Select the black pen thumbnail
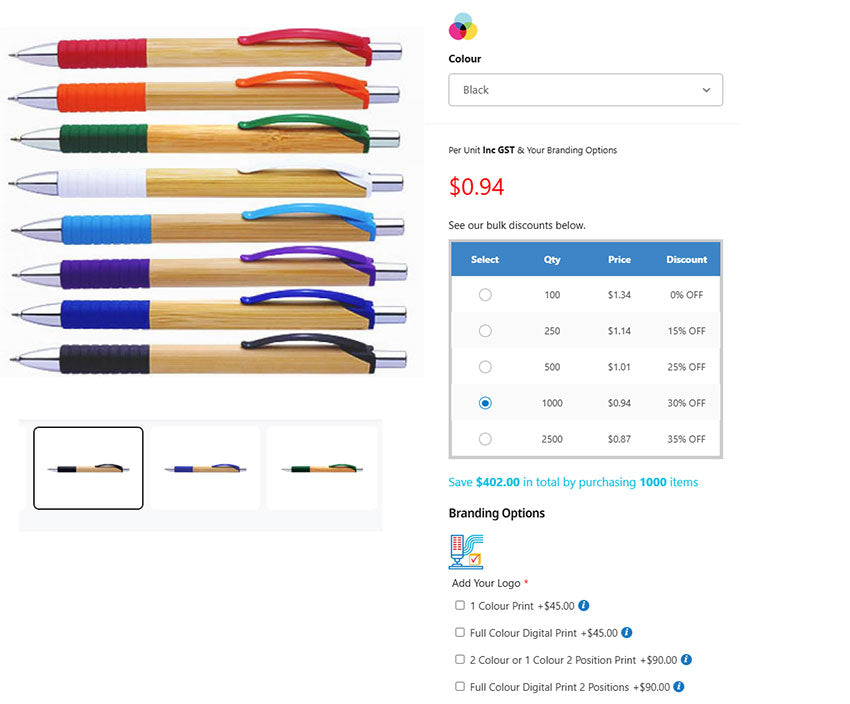The height and width of the screenshot is (704, 850). pos(88,468)
